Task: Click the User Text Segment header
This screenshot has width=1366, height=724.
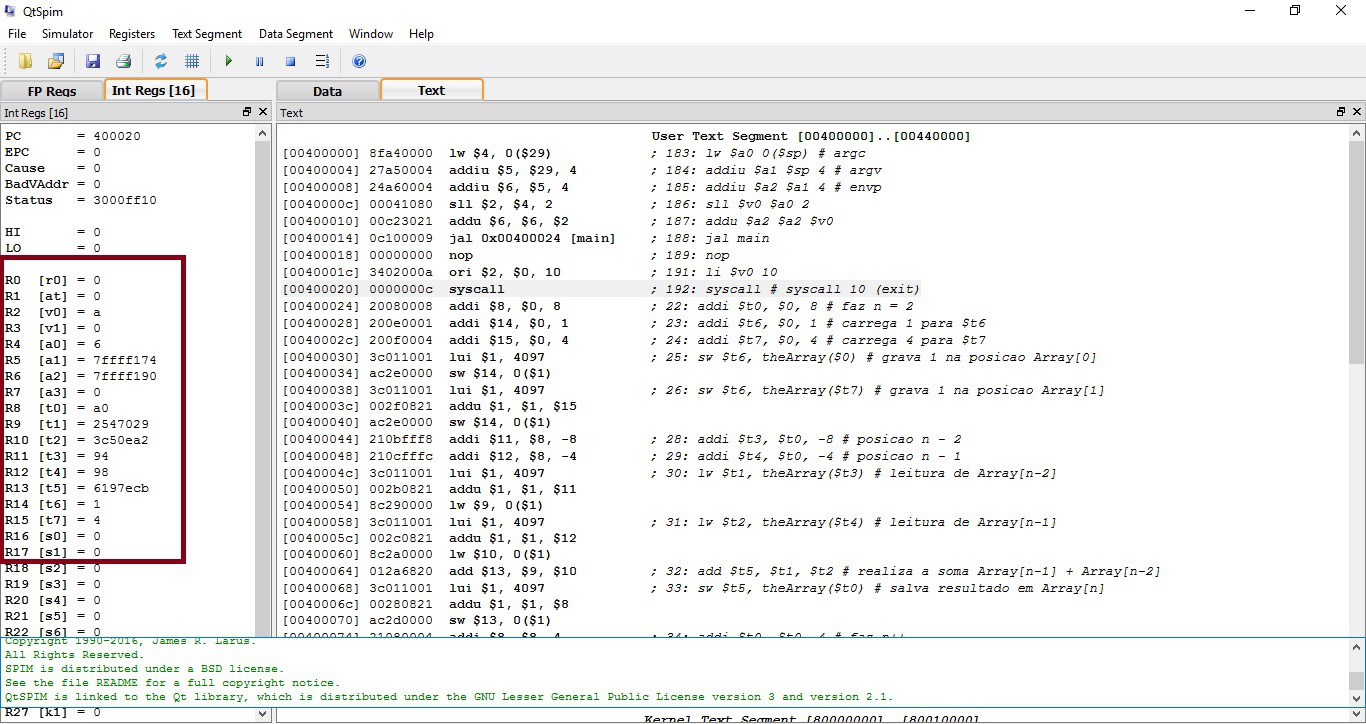Action: click(x=811, y=136)
